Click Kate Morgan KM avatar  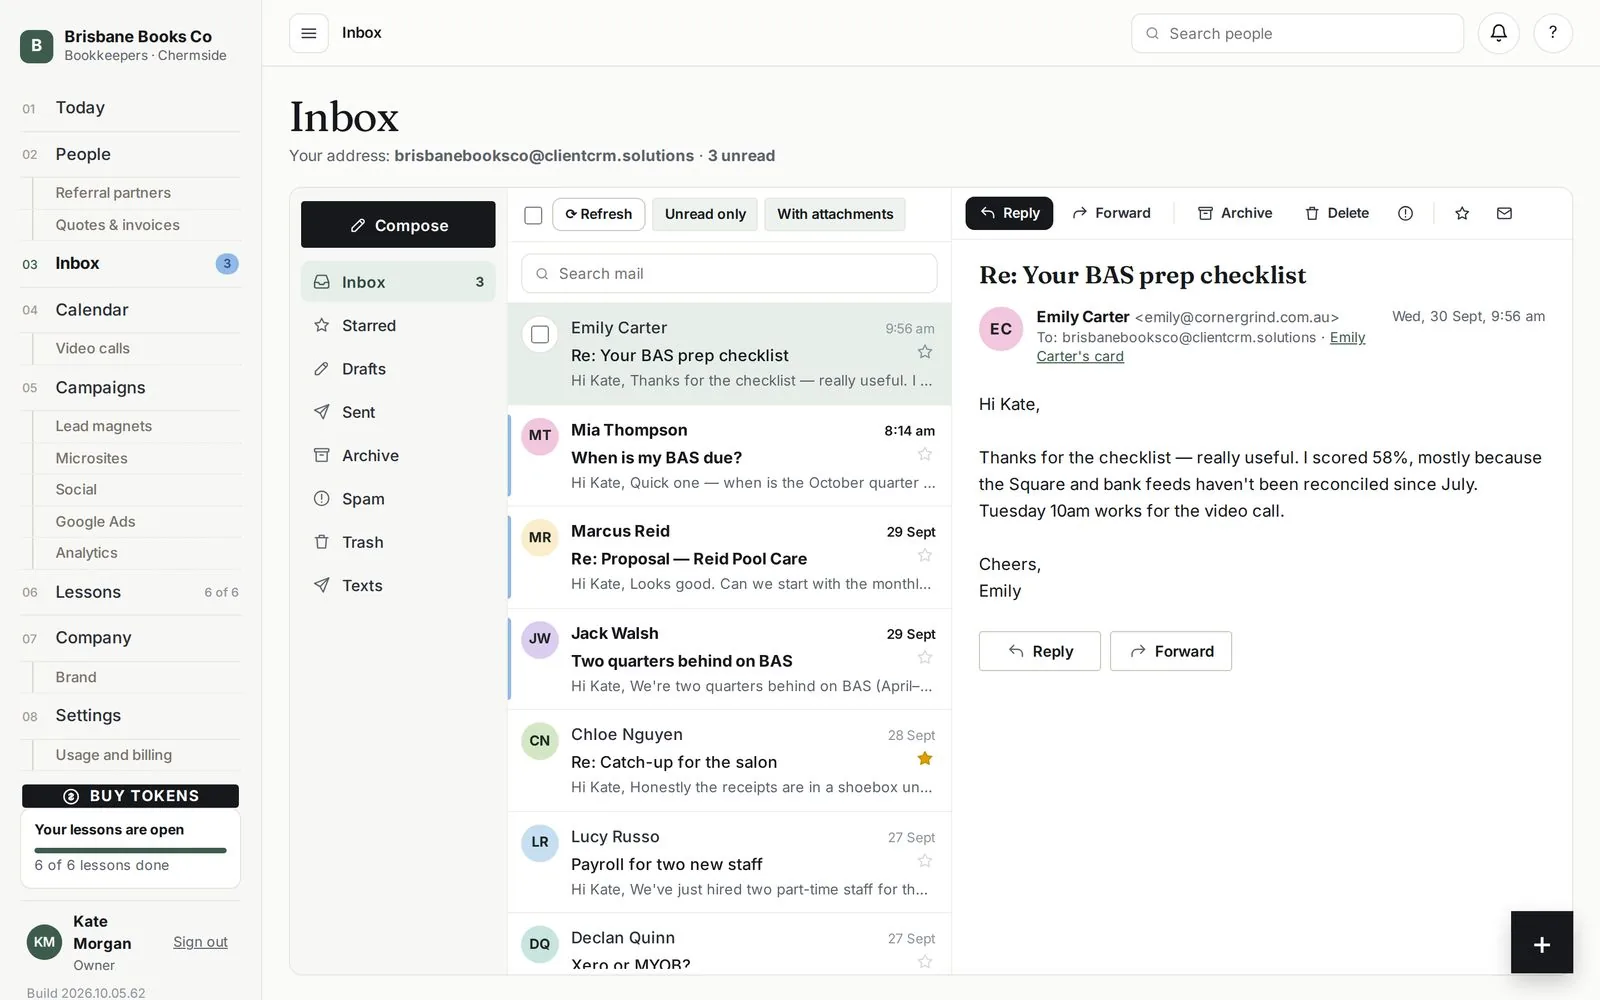[44, 942]
